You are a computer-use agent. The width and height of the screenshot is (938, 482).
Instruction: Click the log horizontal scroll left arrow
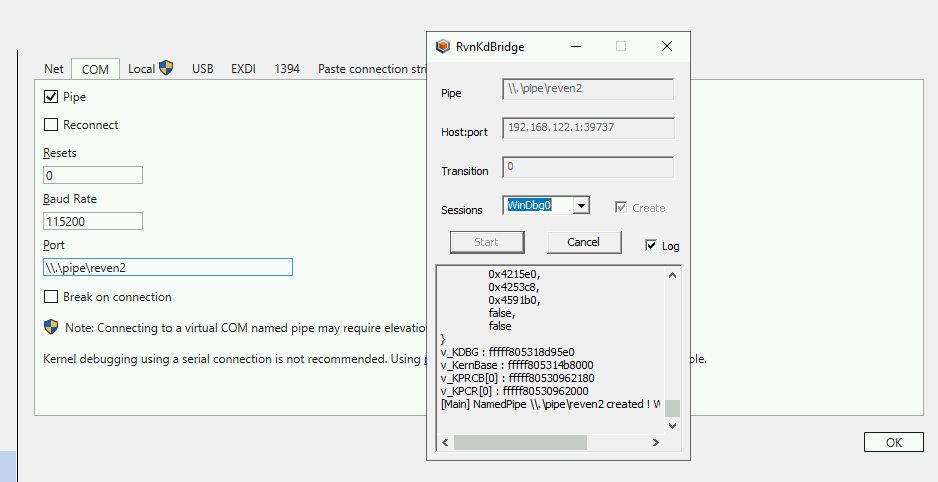(445, 443)
